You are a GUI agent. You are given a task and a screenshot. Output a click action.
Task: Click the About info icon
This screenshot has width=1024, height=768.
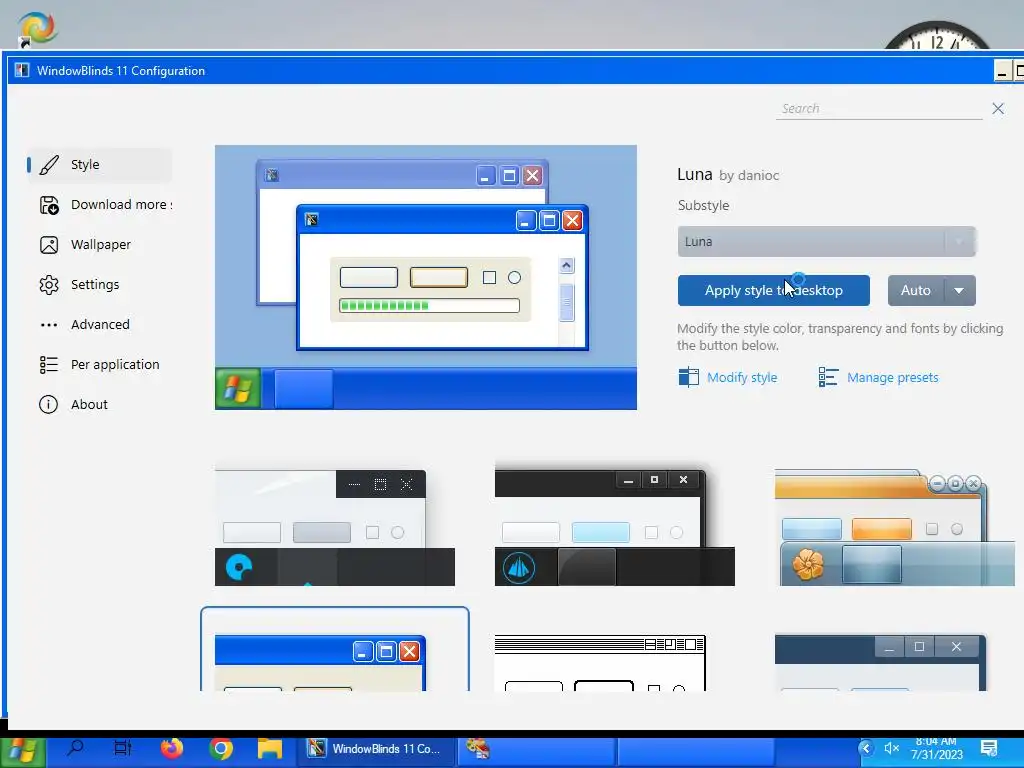(48, 404)
